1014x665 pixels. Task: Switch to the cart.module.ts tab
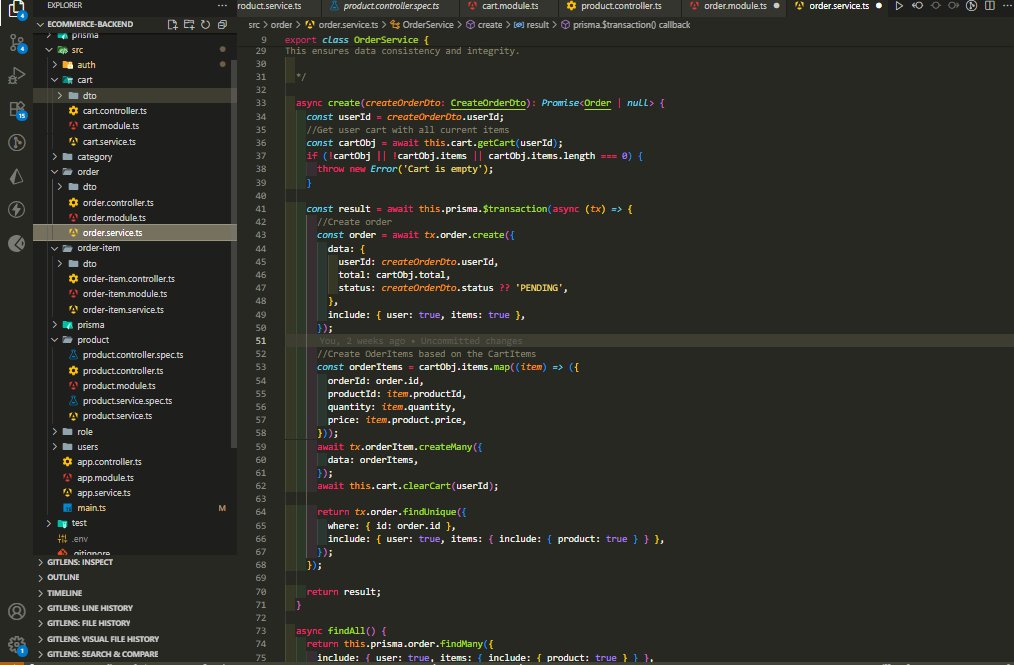[x=510, y=6]
